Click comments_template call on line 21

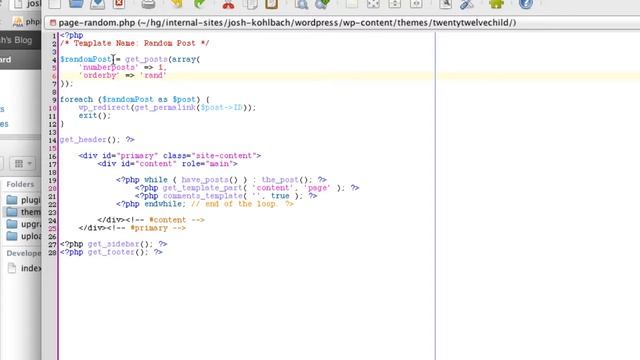pos(203,196)
